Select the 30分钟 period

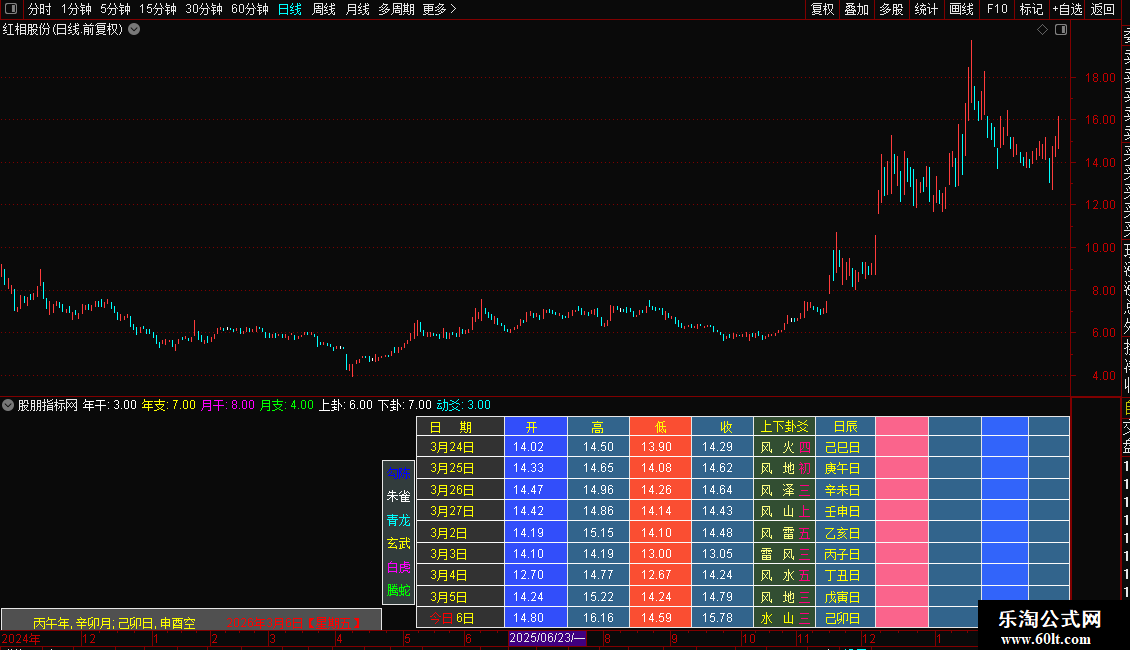tap(204, 9)
